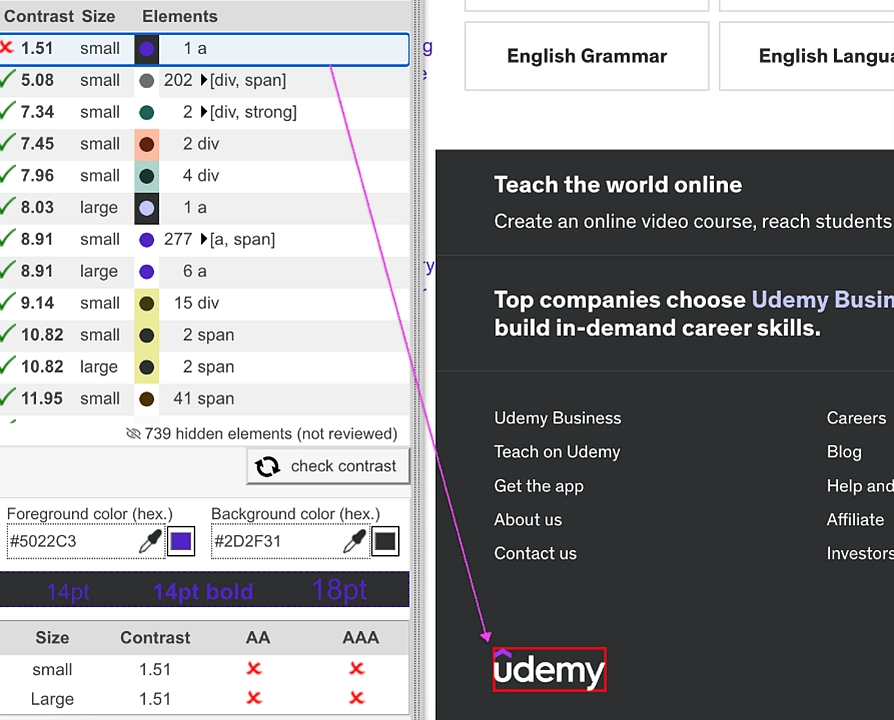Open the background color swatch picker

(x=385, y=541)
